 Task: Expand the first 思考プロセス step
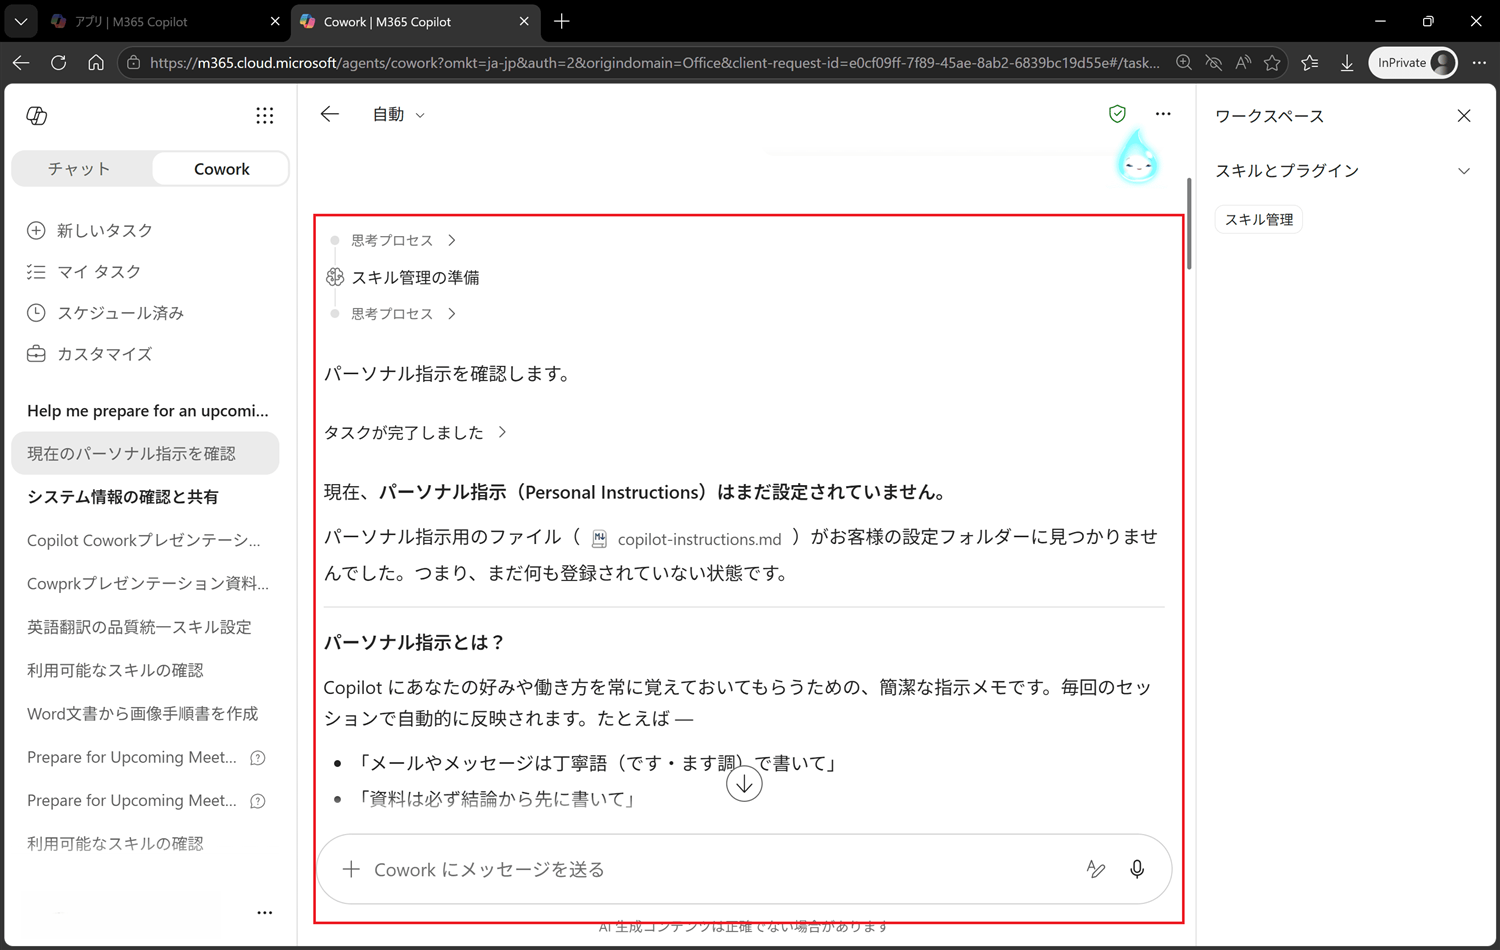tap(403, 240)
